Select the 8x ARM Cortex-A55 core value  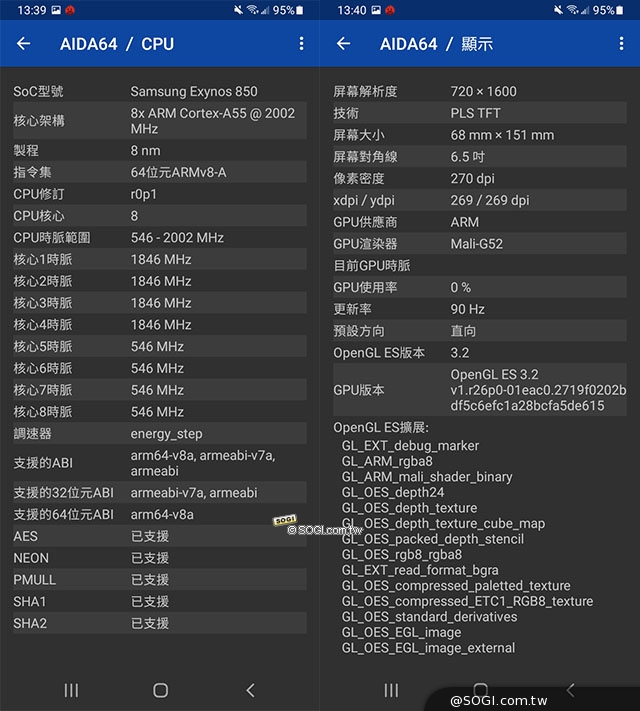[x=213, y=121]
